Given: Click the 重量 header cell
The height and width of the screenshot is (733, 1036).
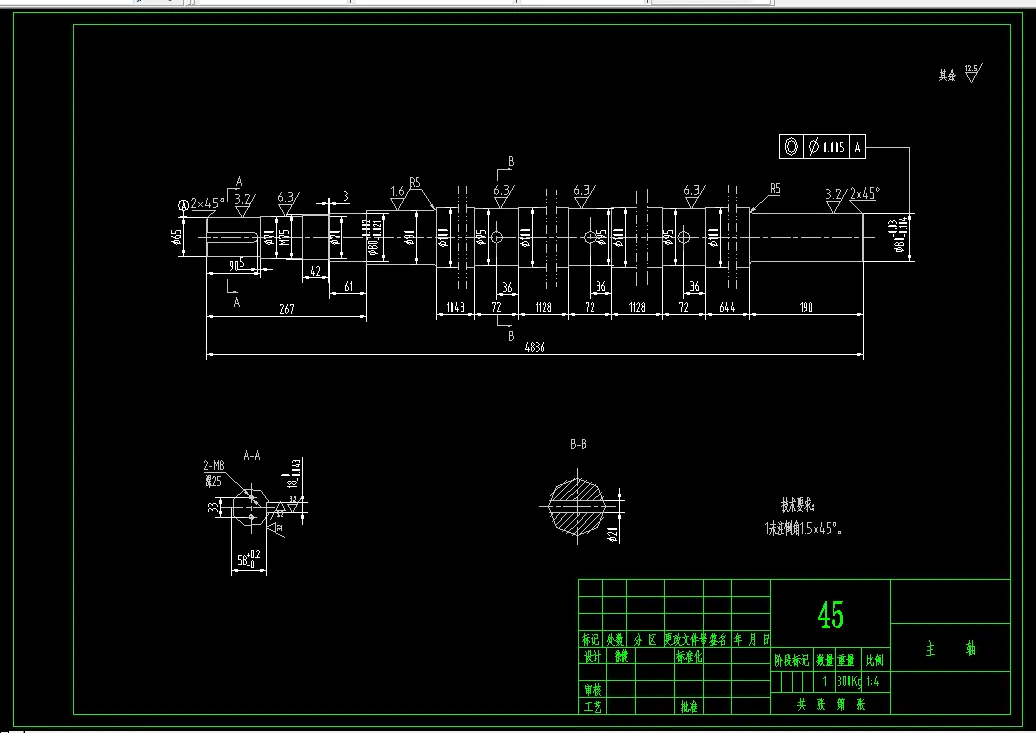Looking at the screenshot, I should coord(846,660).
